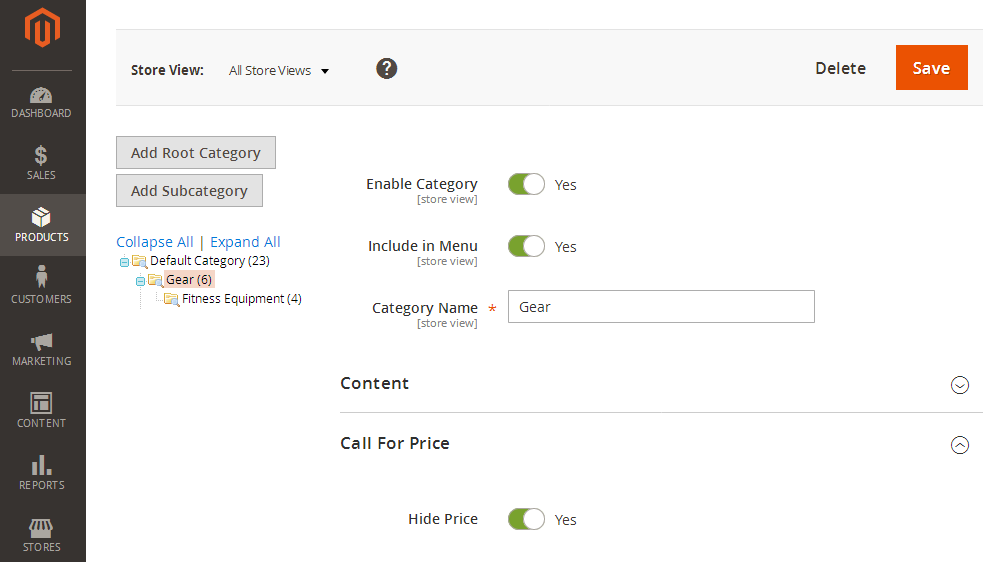986x562 pixels.
Task: Click the help question mark icon
Action: click(387, 69)
